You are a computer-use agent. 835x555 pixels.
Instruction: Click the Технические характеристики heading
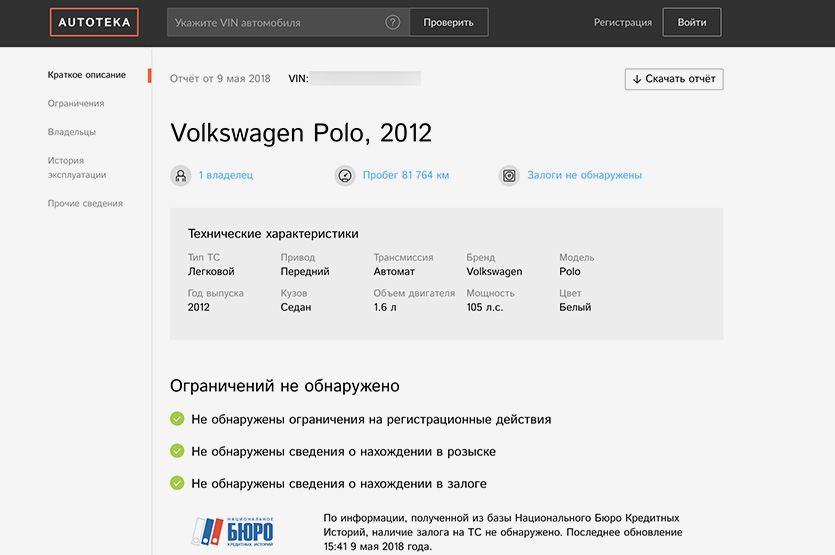click(x=273, y=234)
